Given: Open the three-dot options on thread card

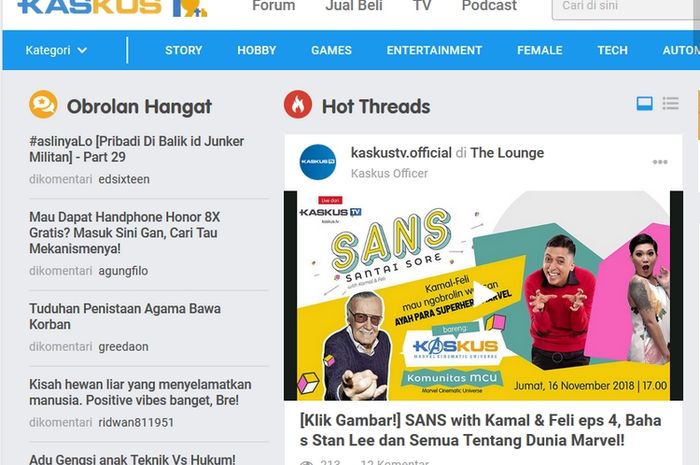Looking at the screenshot, I should [x=660, y=162].
